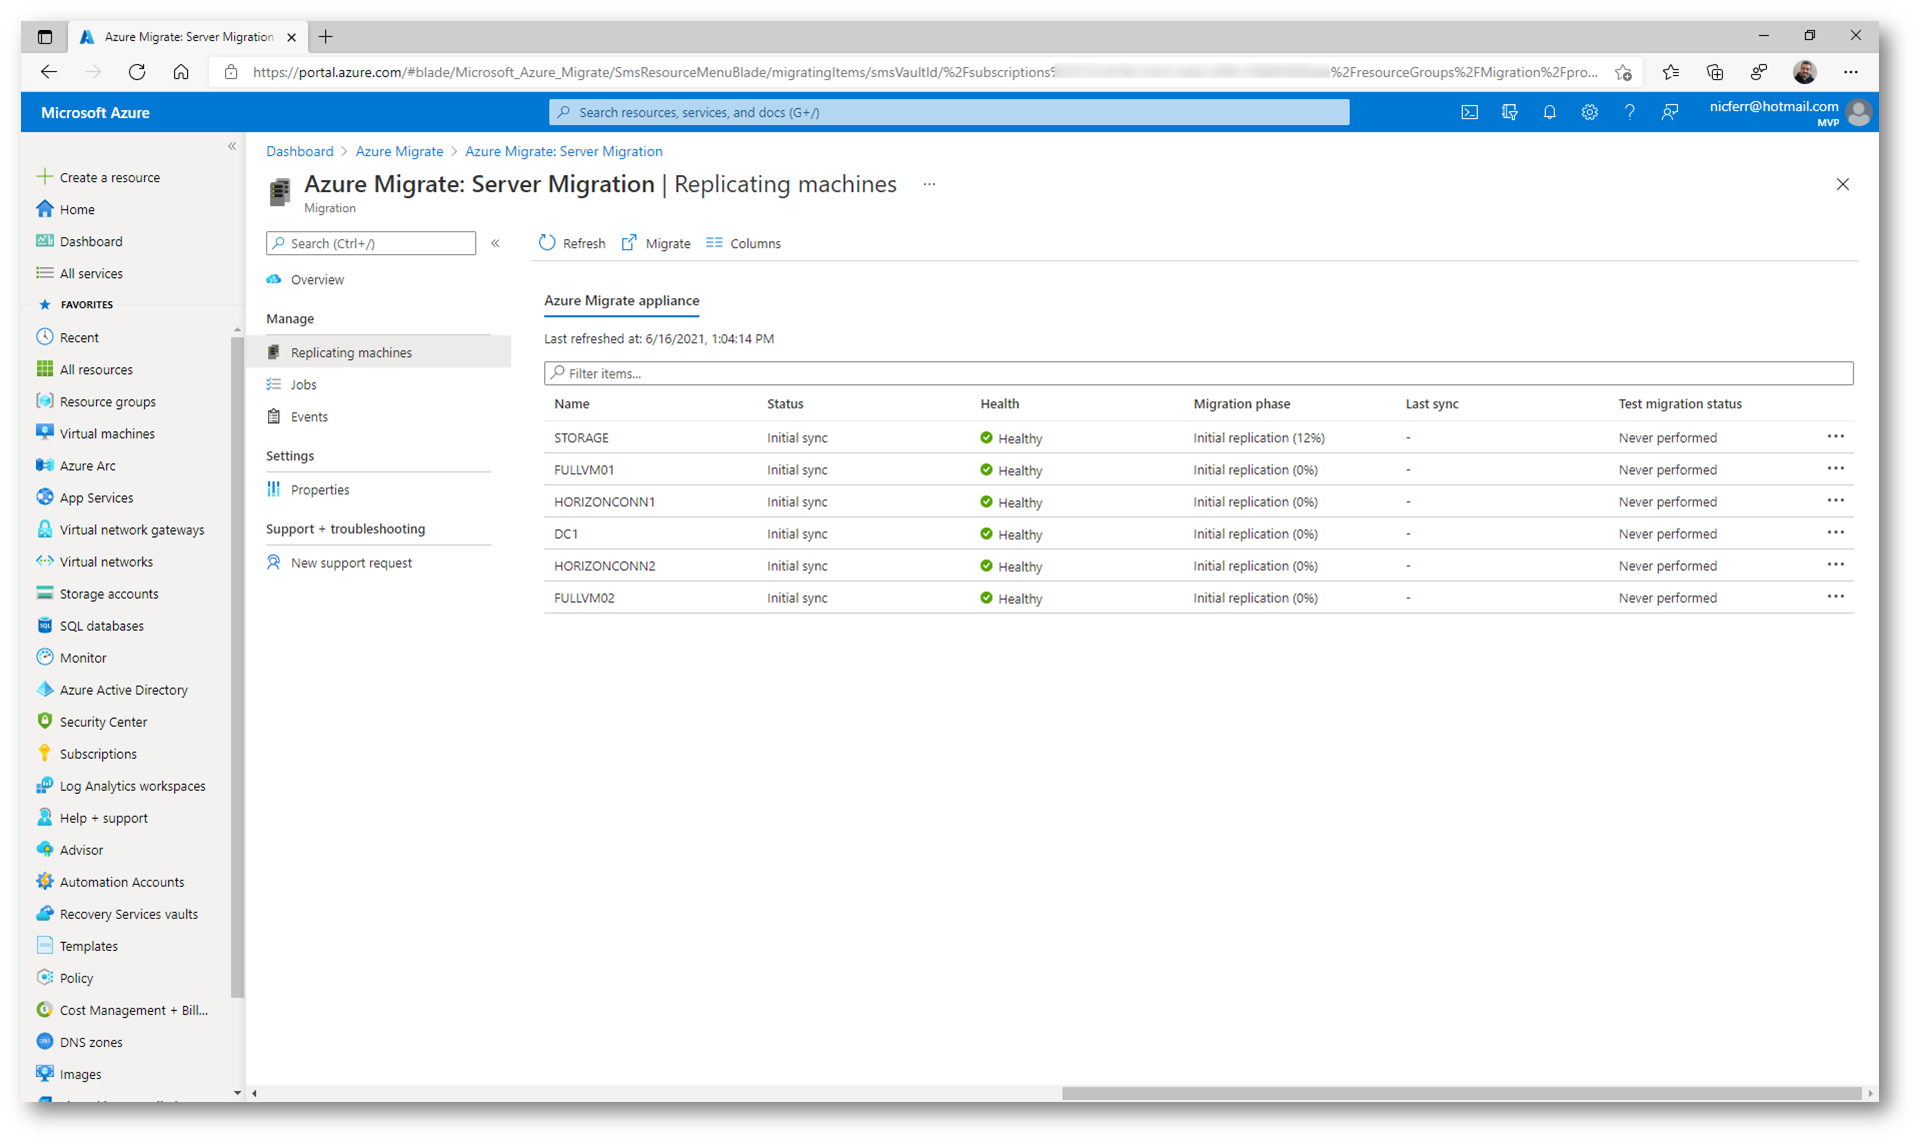Screen dimensions: 1921x1144
Task: Open the notifications bell icon
Action: coord(1549,112)
